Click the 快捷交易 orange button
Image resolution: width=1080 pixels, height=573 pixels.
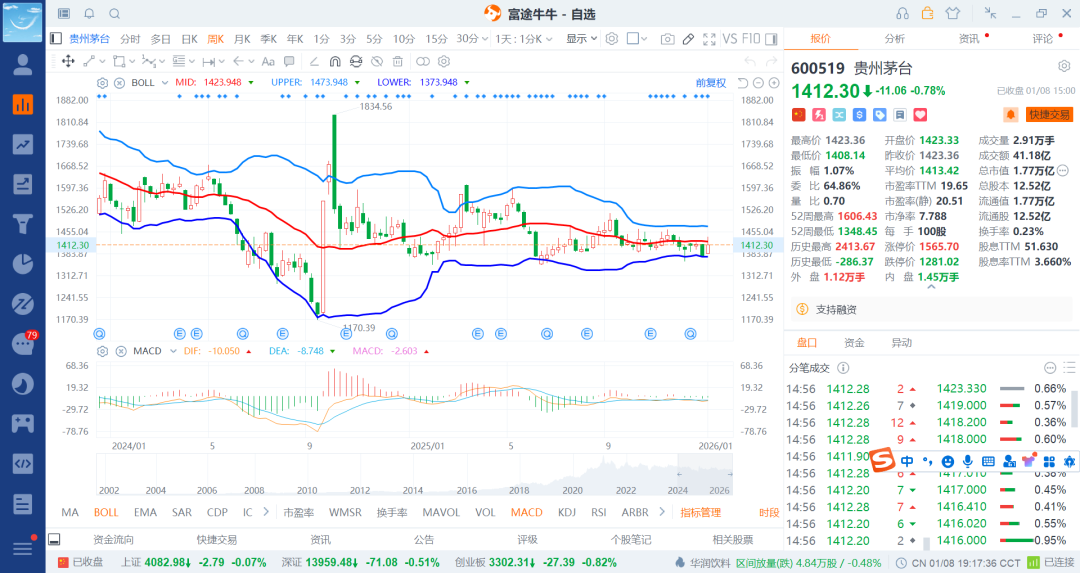tap(1049, 115)
